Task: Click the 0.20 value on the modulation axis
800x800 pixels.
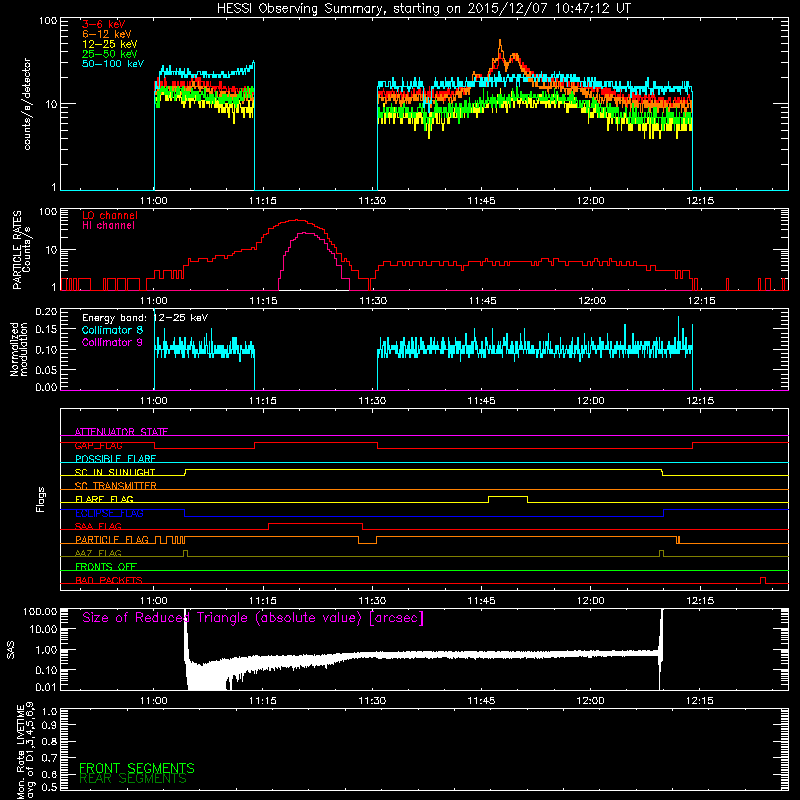Action: 46,312
